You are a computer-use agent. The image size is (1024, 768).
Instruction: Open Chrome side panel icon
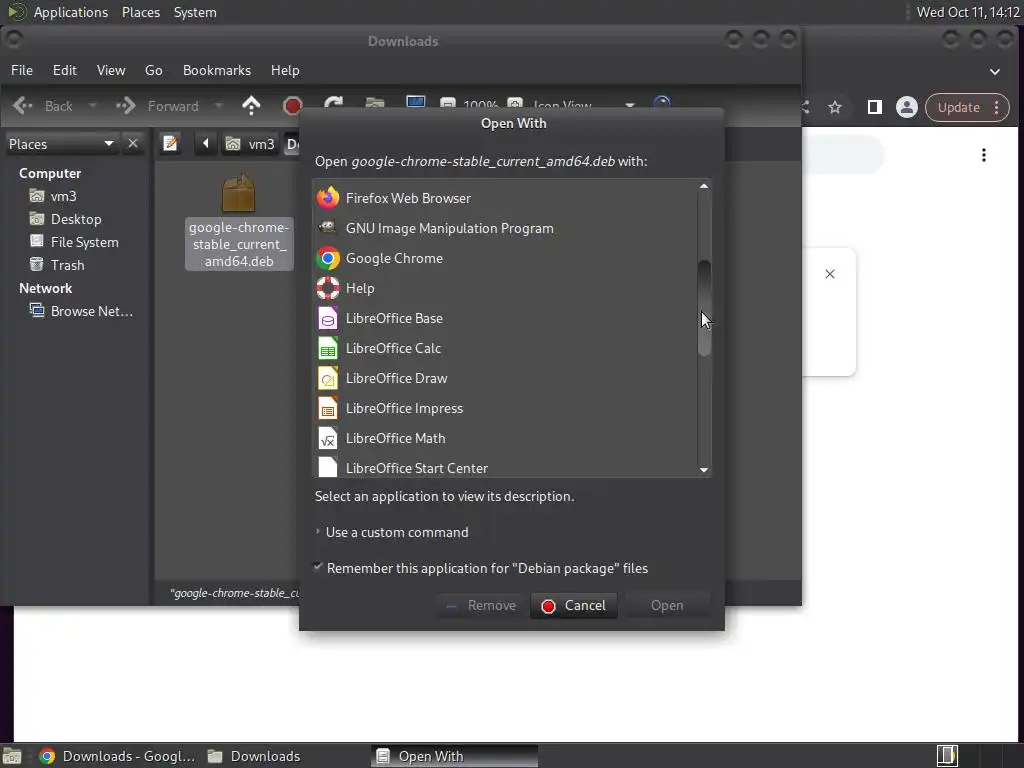click(x=874, y=107)
